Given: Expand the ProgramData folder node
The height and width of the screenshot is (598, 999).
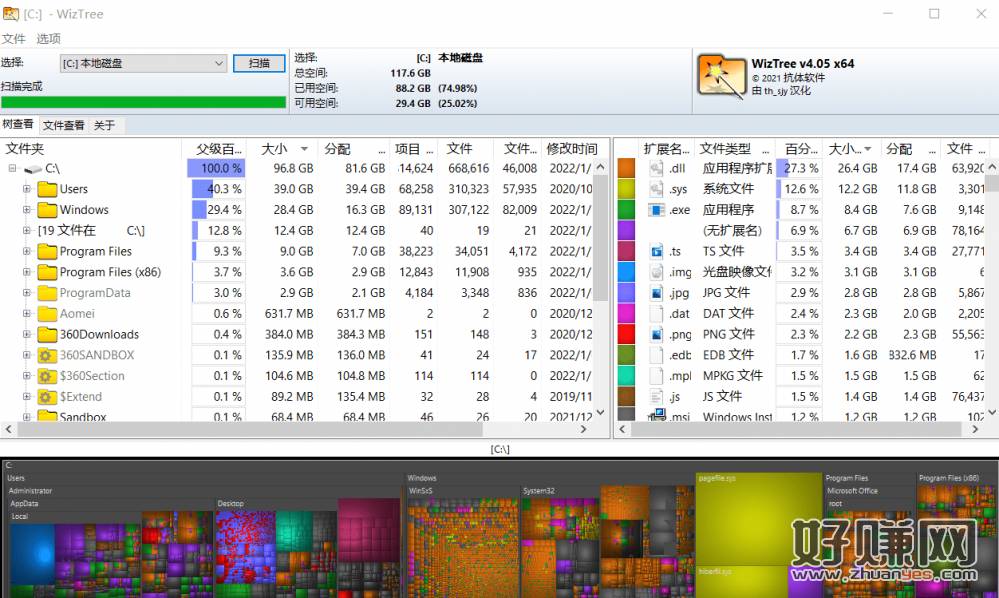Looking at the screenshot, I should coord(27,293).
